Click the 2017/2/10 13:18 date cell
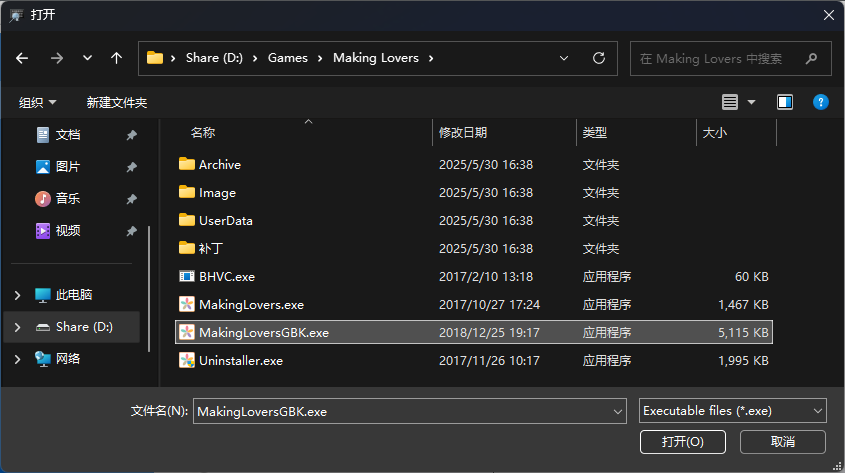Viewport: 845px width, 473px height. pos(486,276)
